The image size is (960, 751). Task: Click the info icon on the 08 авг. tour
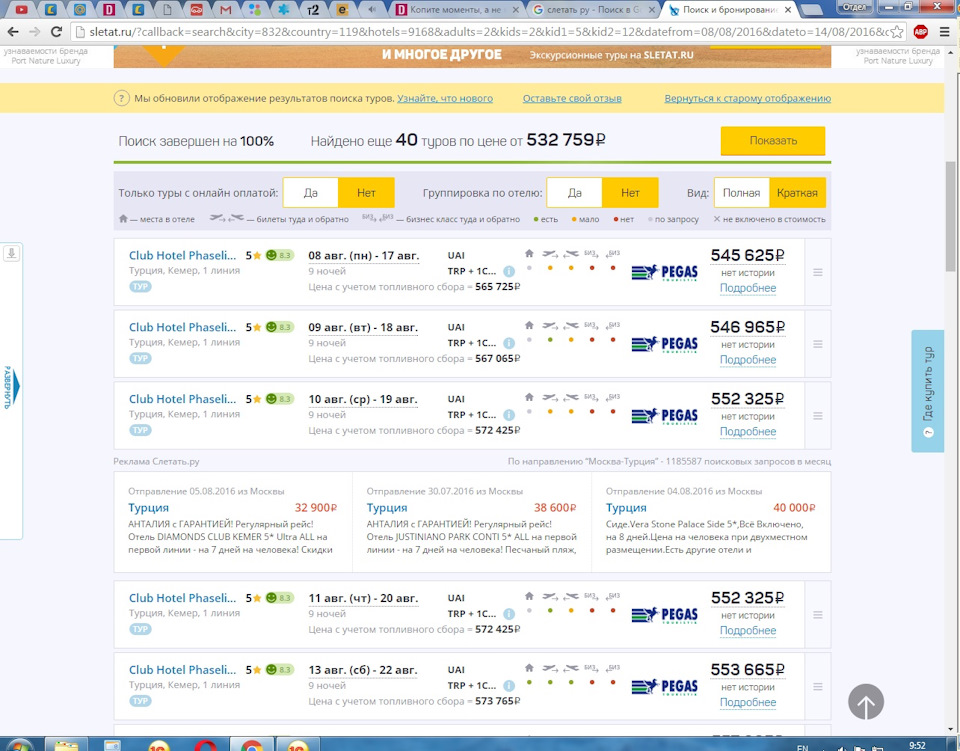509,271
